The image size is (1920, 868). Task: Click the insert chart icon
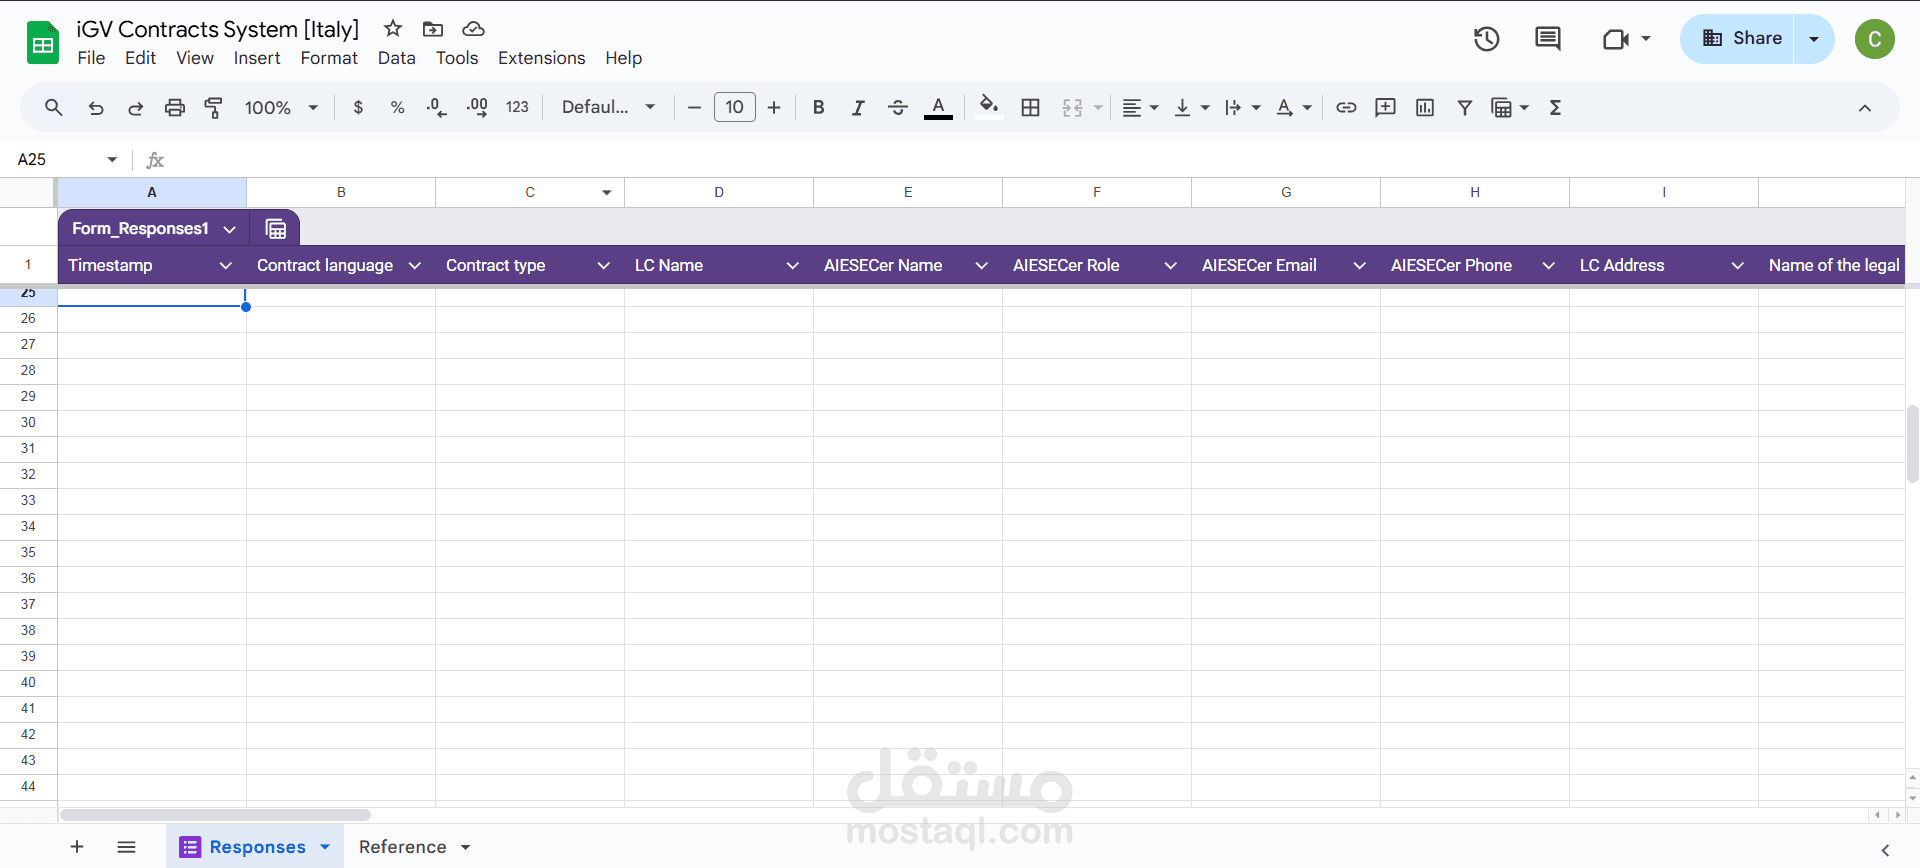point(1425,108)
